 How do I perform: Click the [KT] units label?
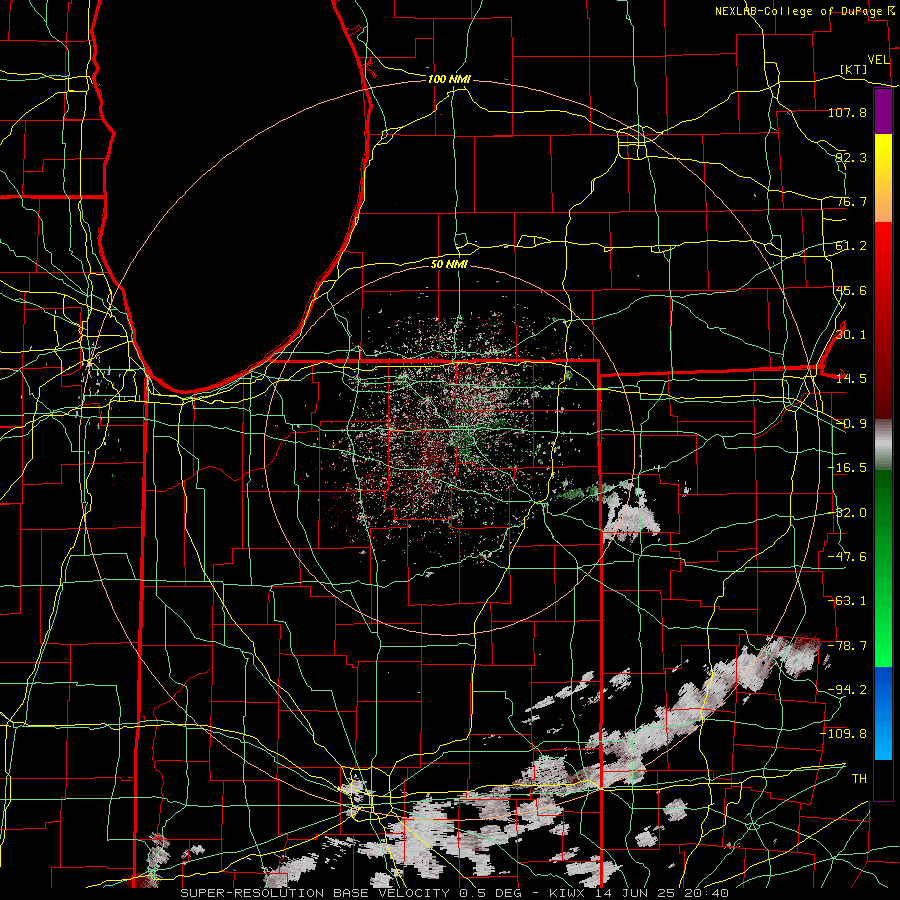[x=854, y=69]
